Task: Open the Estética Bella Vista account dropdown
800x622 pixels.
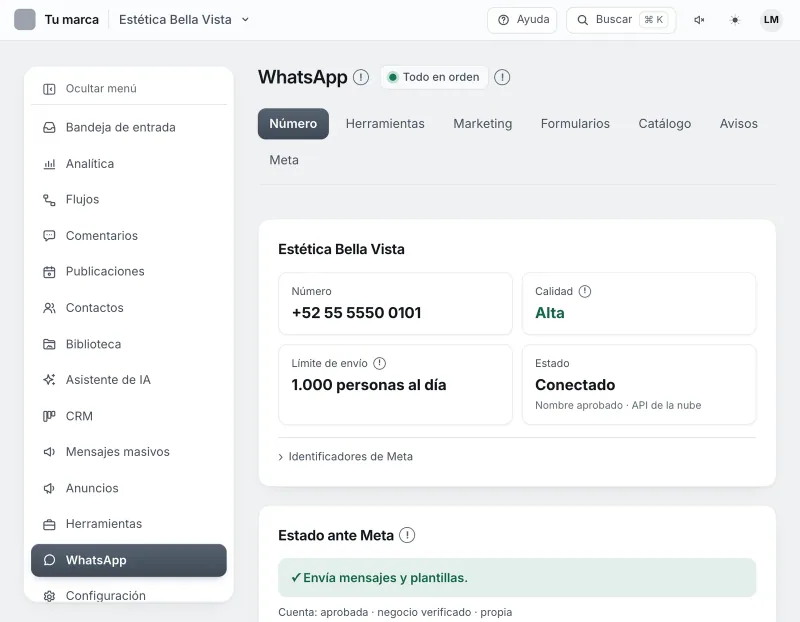Action: [184, 19]
